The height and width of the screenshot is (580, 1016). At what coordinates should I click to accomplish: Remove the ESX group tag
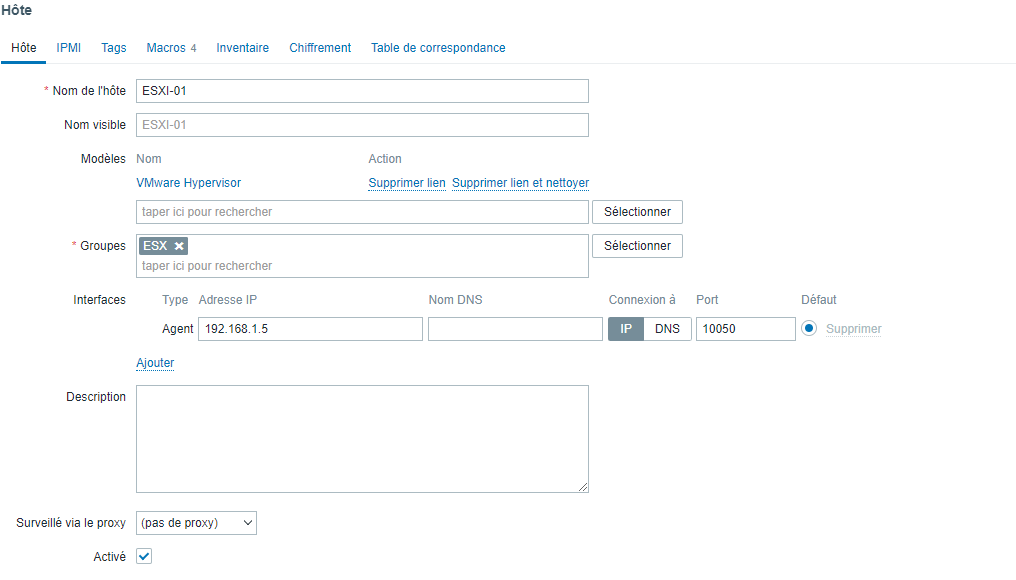coord(179,246)
